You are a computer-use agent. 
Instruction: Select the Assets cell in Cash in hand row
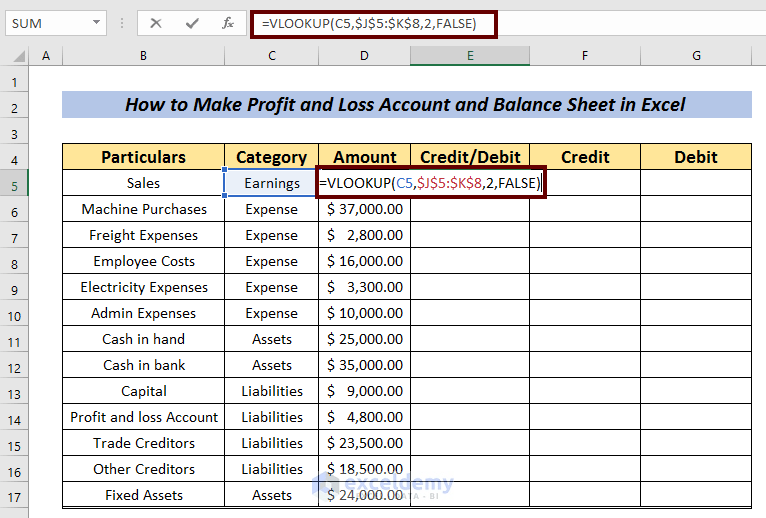(x=272, y=339)
